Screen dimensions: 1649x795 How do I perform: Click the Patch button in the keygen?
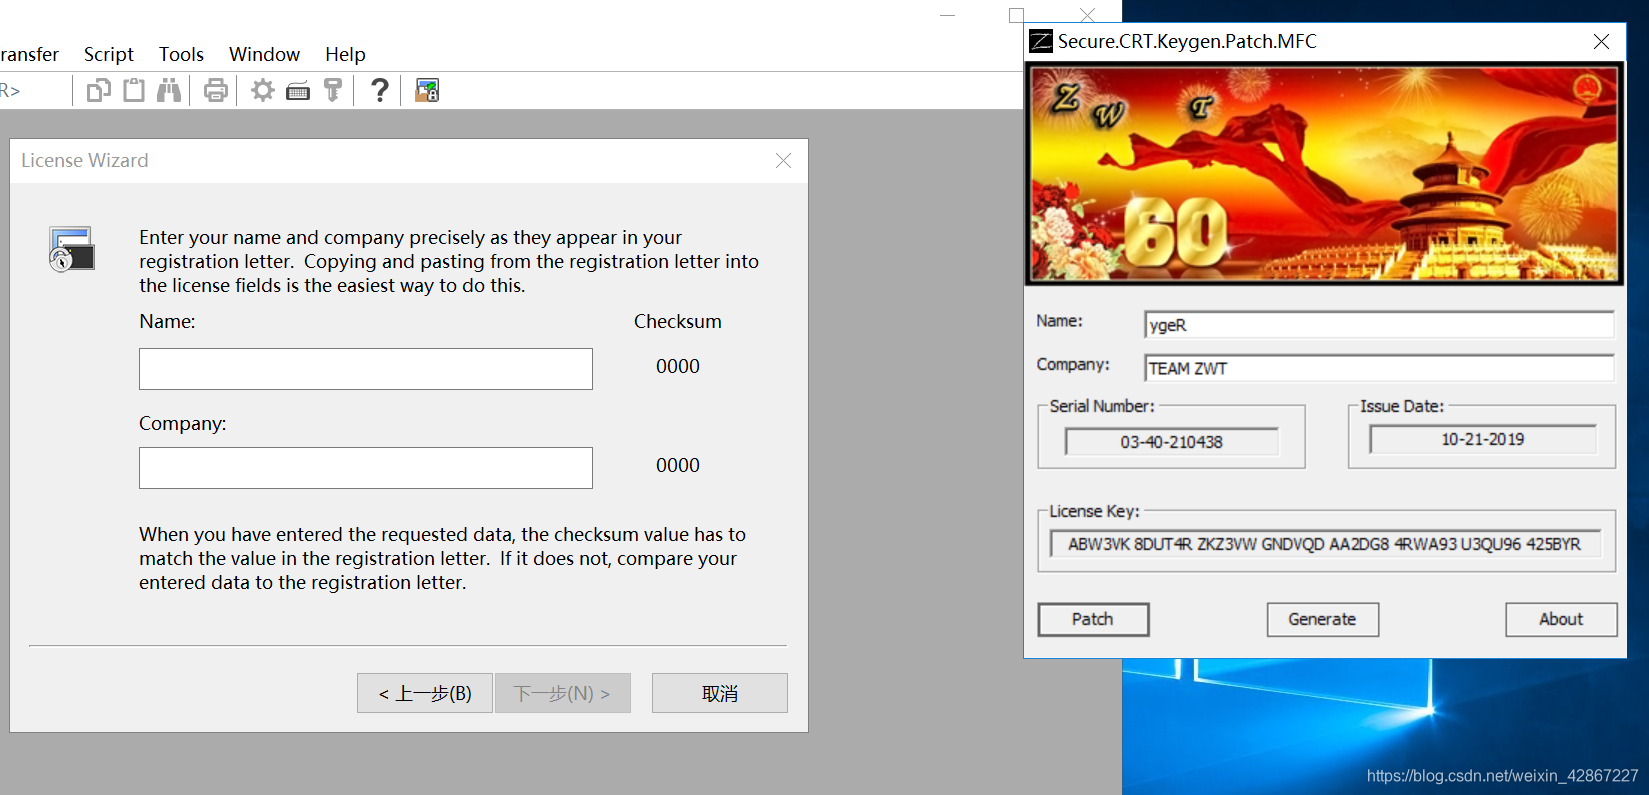[x=1093, y=619]
